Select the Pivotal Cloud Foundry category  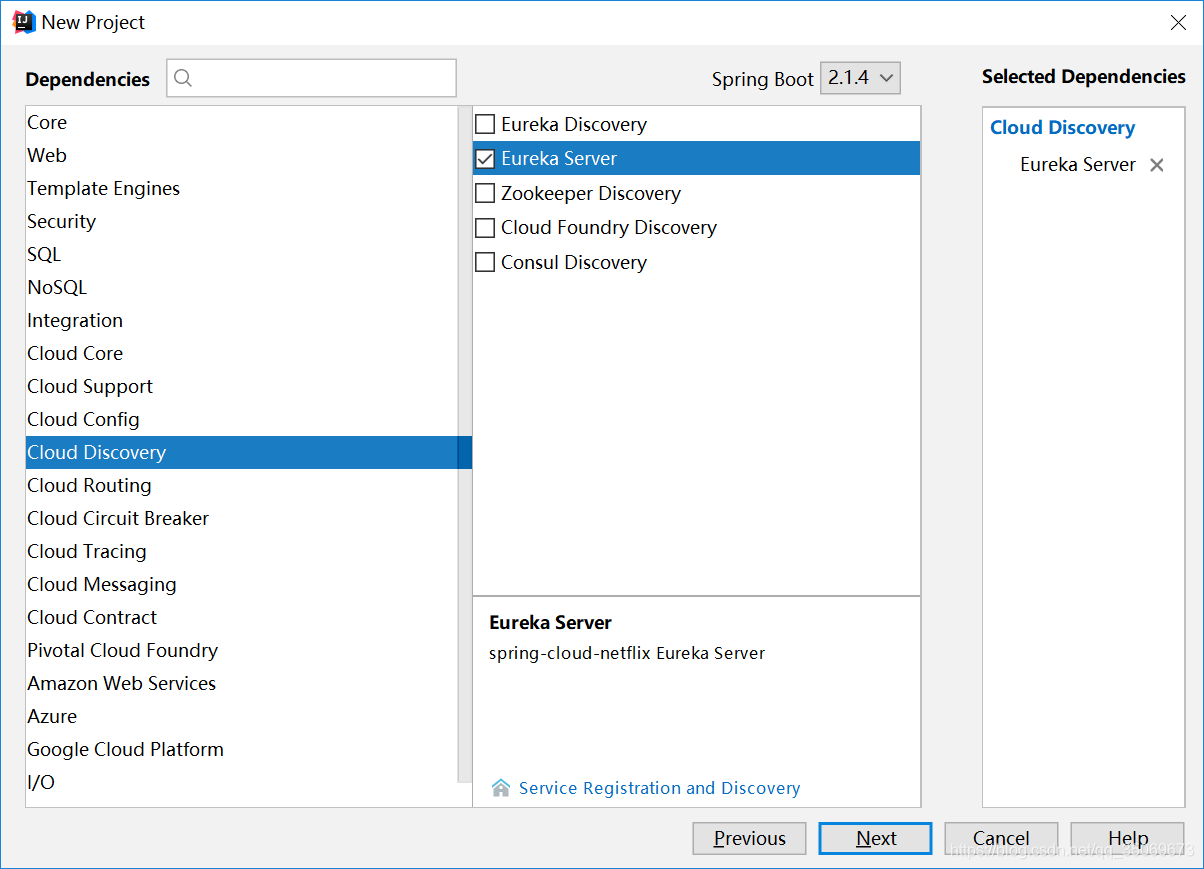[x=242, y=650]
